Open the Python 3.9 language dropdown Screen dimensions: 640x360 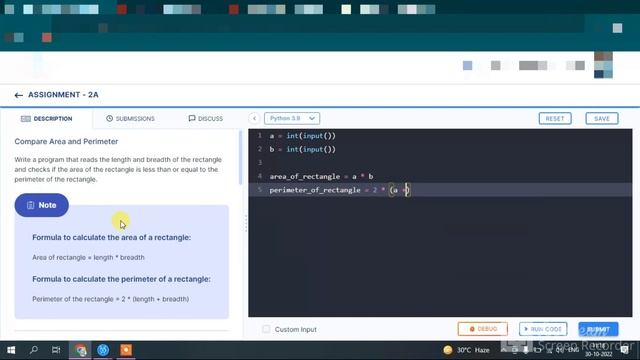(x=292, y=118)
